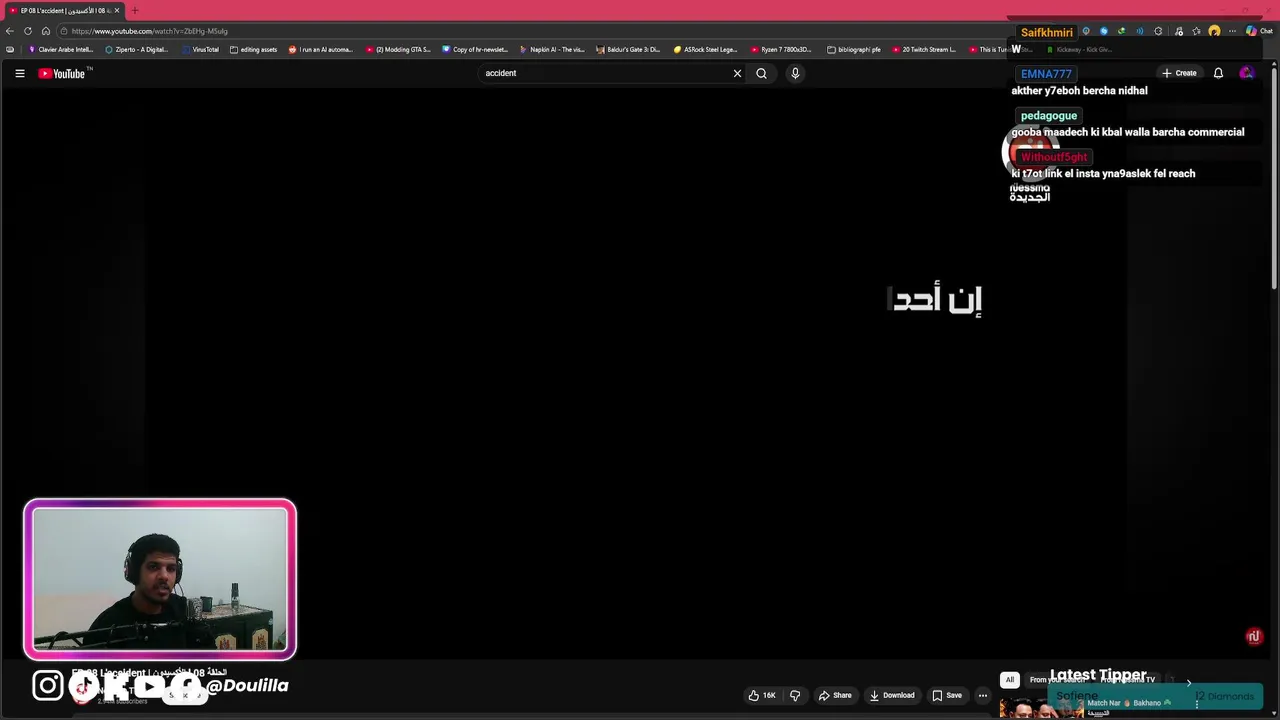Open options for 'Match Nar' recommended video
Image resolution: width=1280 pixels, height=720 pixels.
coord(1196,704)
